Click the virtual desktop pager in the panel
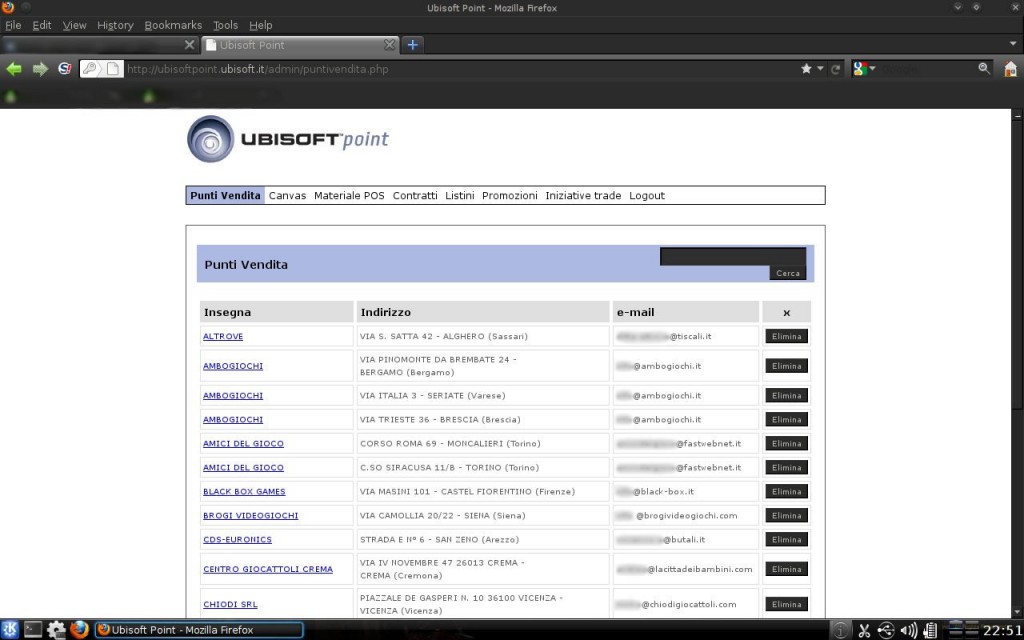 (963, 630)
